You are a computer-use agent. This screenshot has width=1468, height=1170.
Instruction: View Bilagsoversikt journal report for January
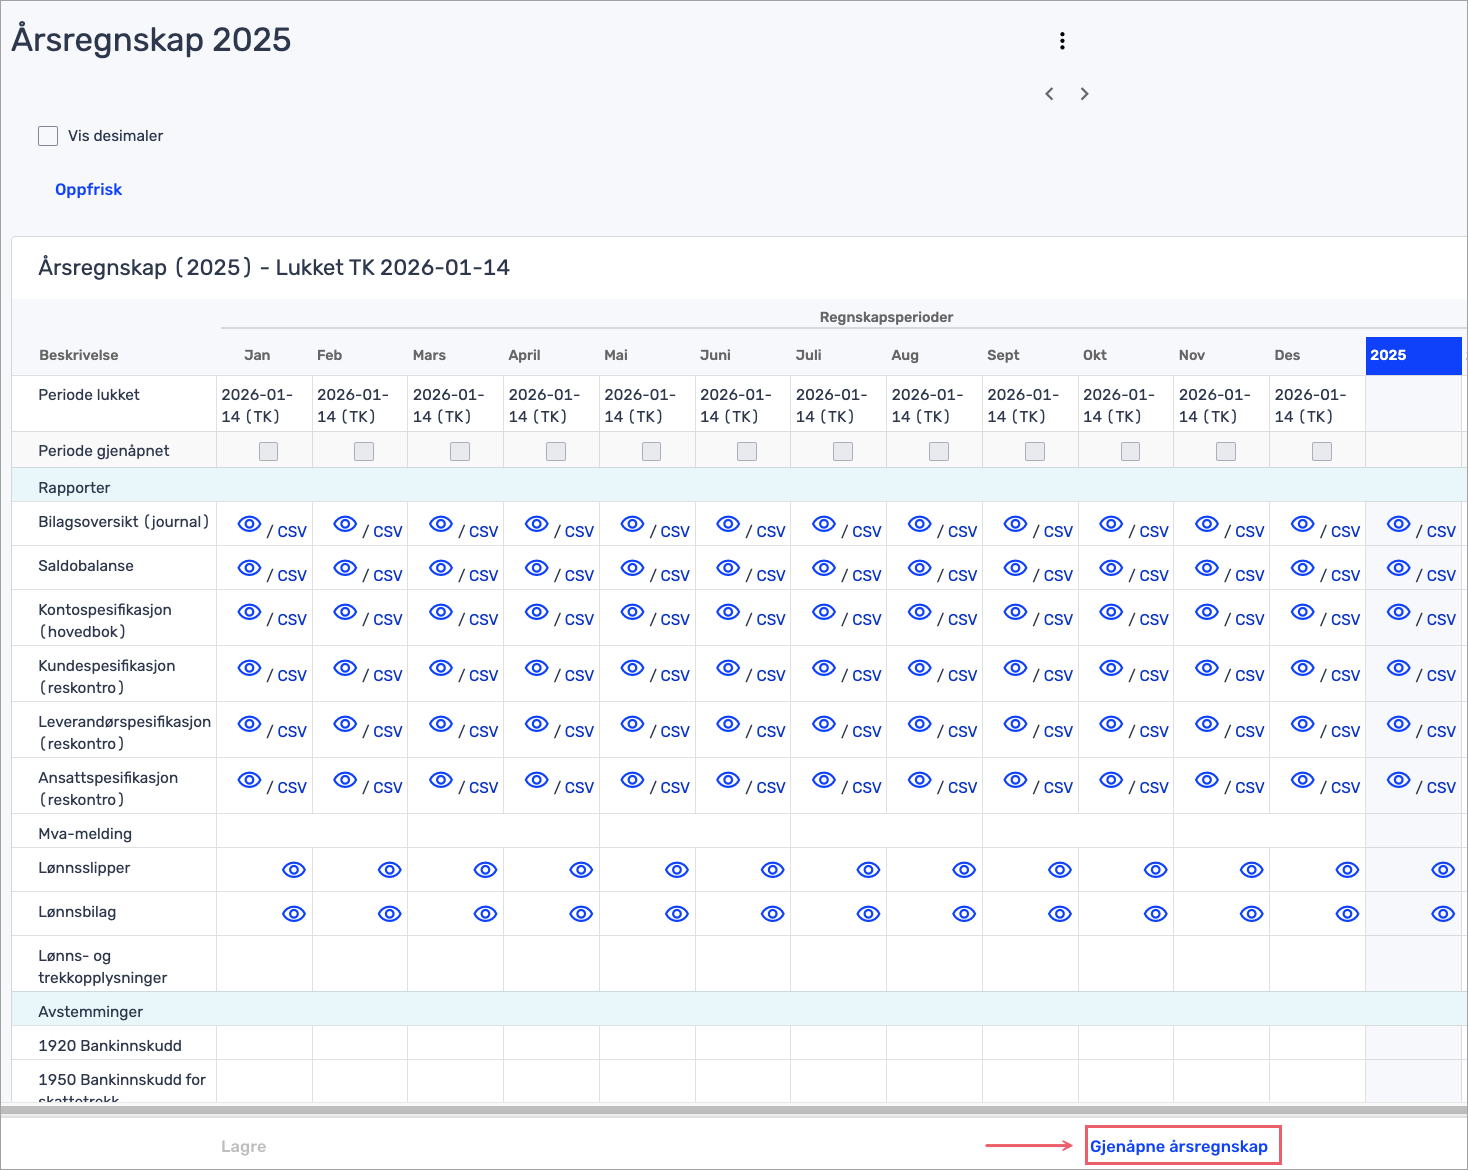249,525
